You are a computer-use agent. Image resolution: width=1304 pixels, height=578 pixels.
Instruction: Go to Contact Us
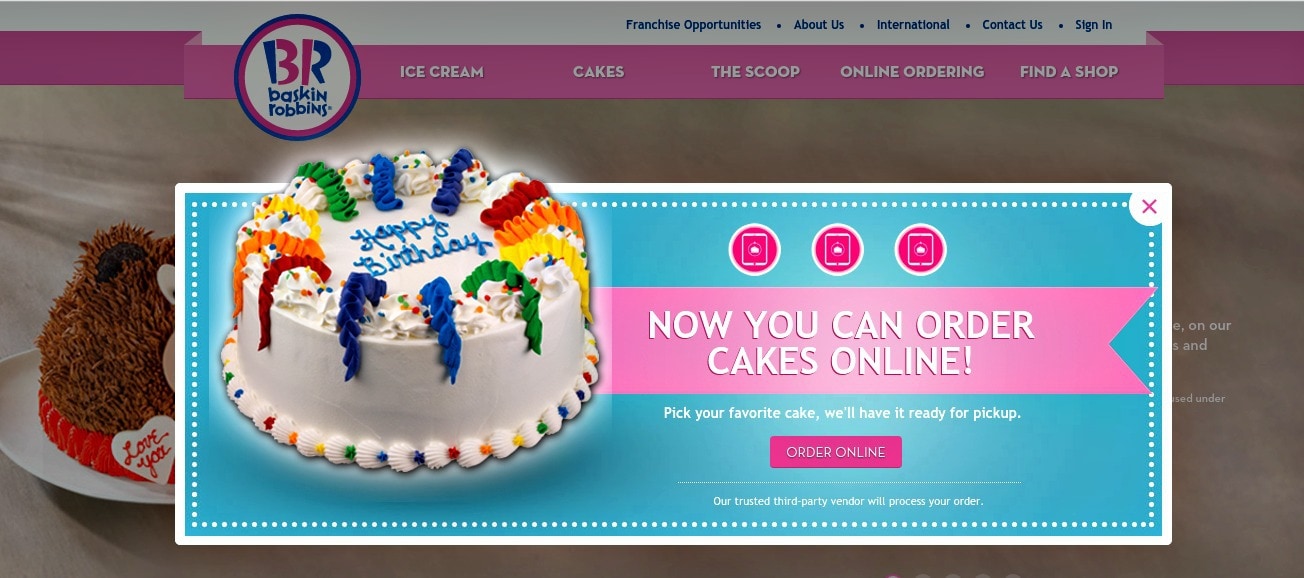coord(1012,25)
